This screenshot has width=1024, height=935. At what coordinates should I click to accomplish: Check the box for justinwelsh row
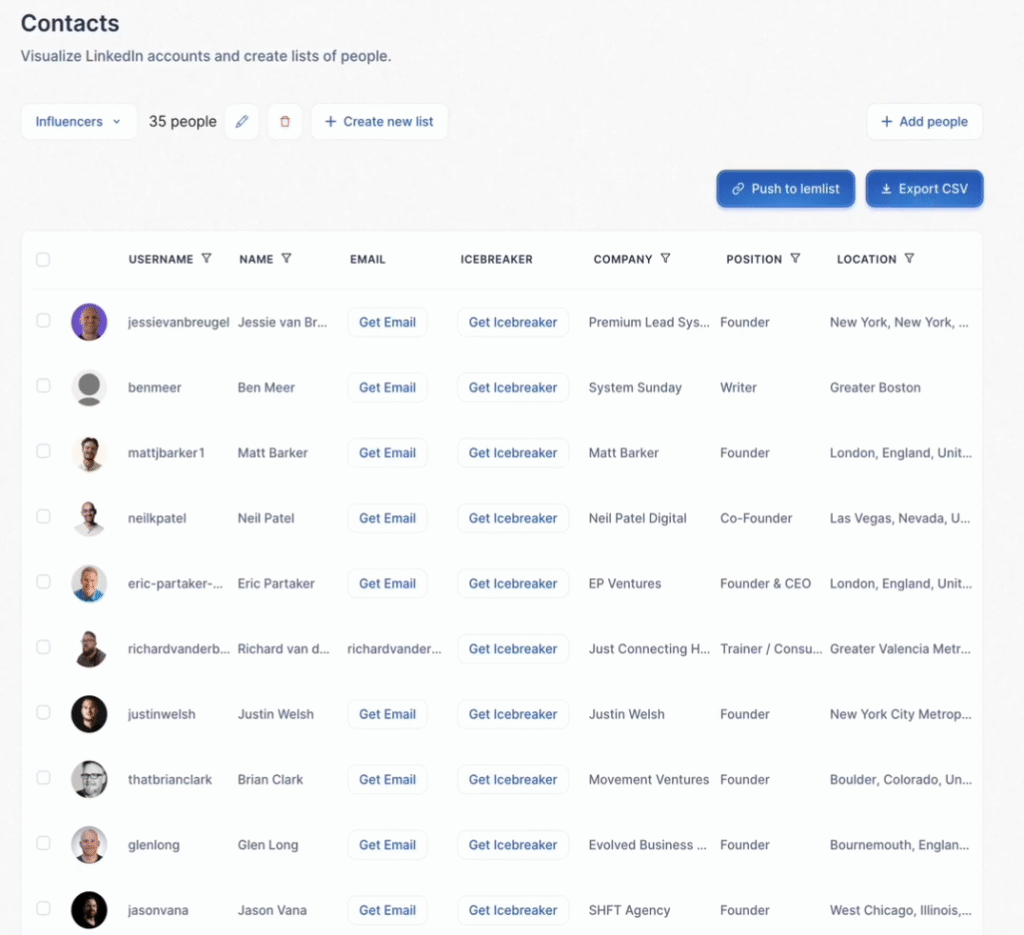43,712
